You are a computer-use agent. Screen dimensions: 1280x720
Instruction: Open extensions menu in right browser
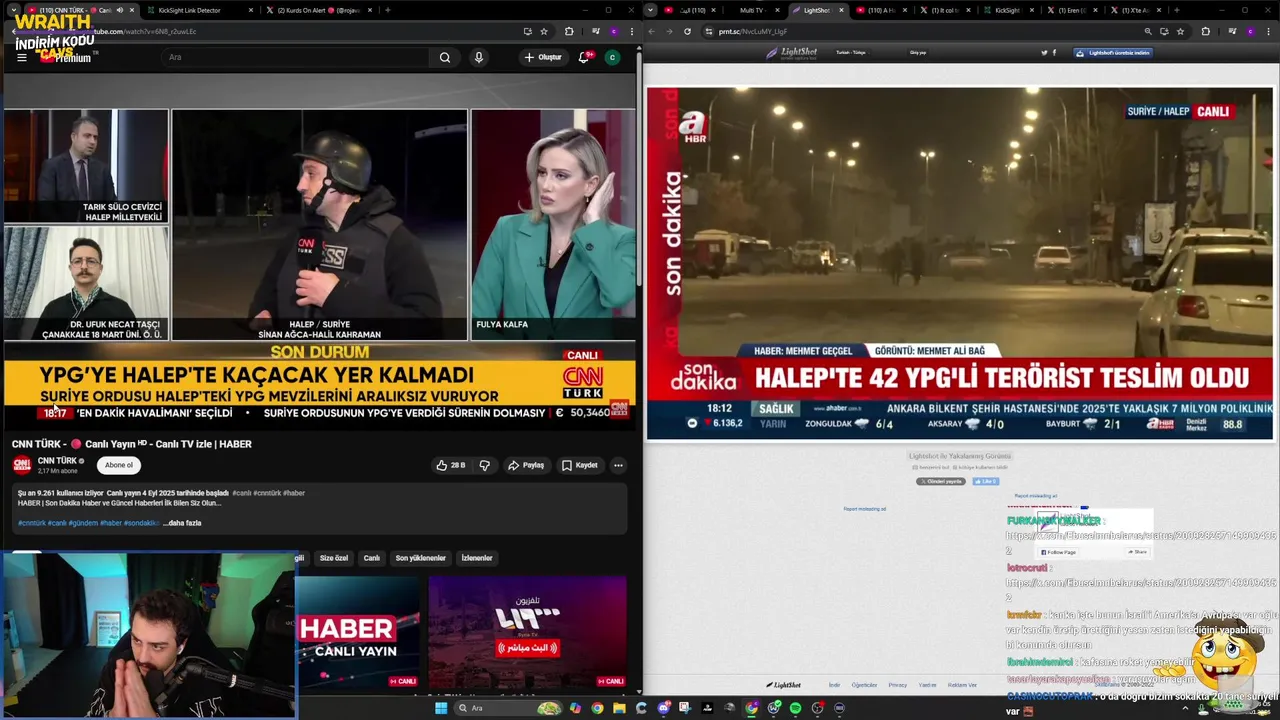coord(1205,31)
